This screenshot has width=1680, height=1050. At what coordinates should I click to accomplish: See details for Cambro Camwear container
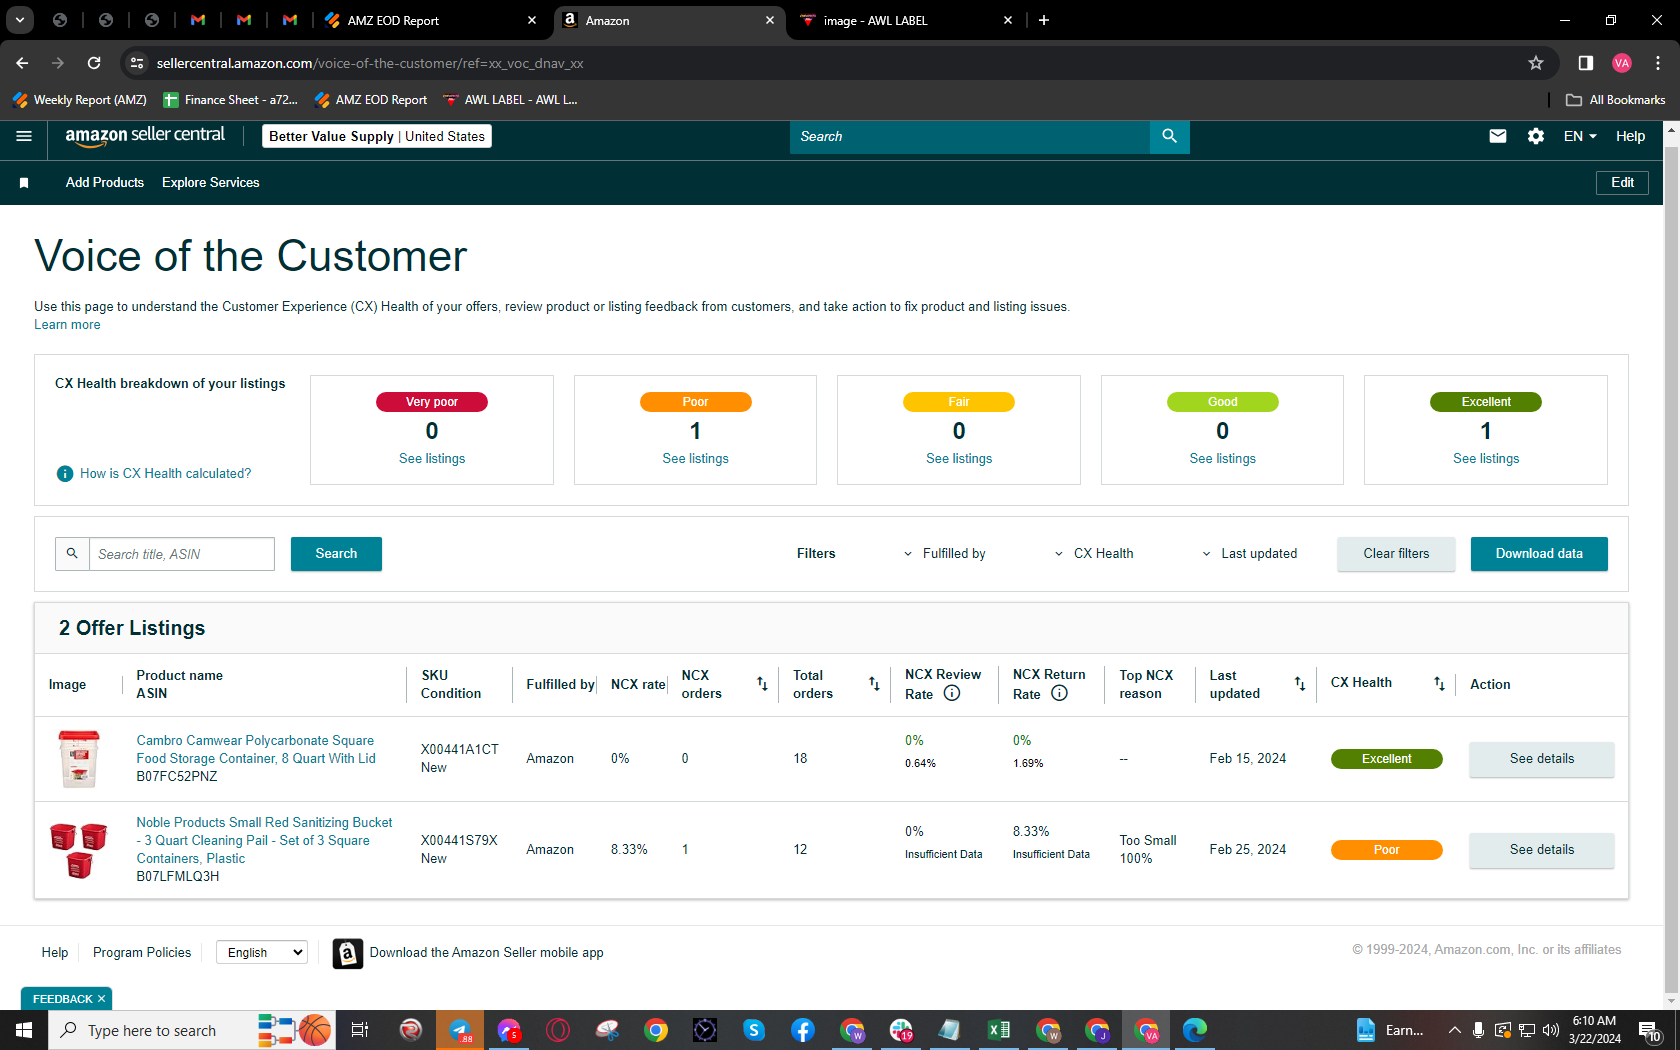1541,759
